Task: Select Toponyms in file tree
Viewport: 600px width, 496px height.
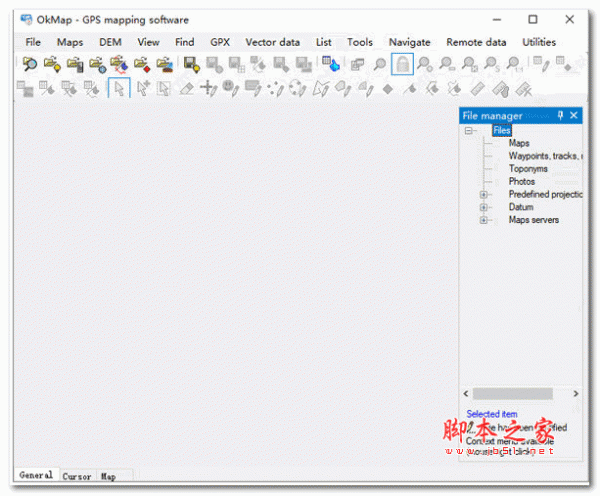Action: 528,169
